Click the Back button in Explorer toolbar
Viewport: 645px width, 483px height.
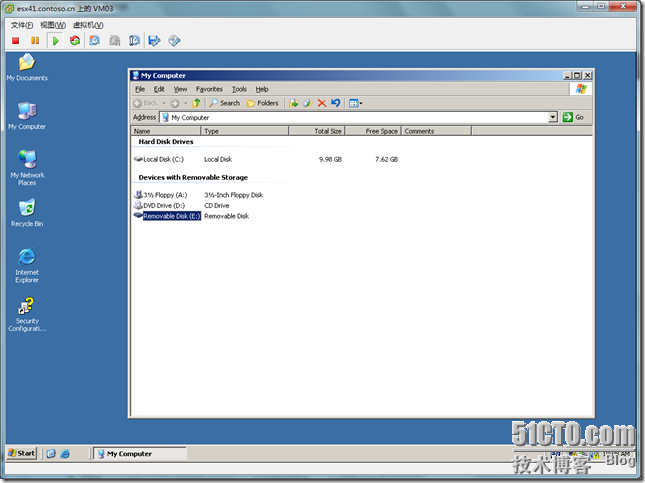point(146,103)
